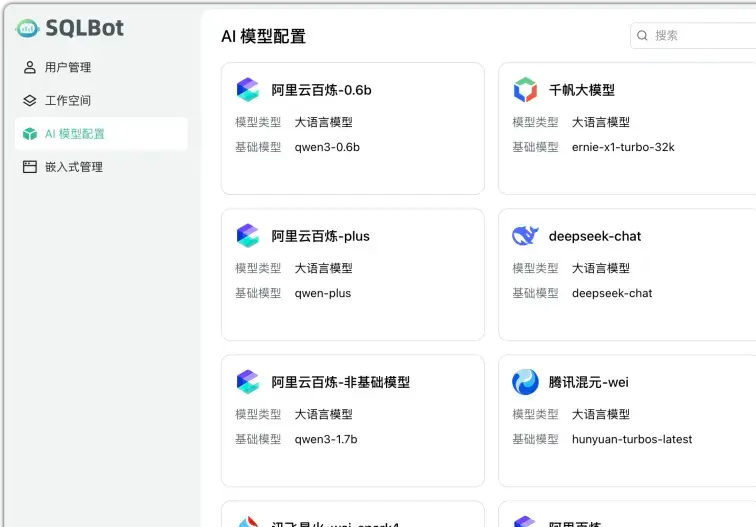Open 嵌入式管理 in the sidebar
This screenshot has width=756, height=527.
(101, 167)
